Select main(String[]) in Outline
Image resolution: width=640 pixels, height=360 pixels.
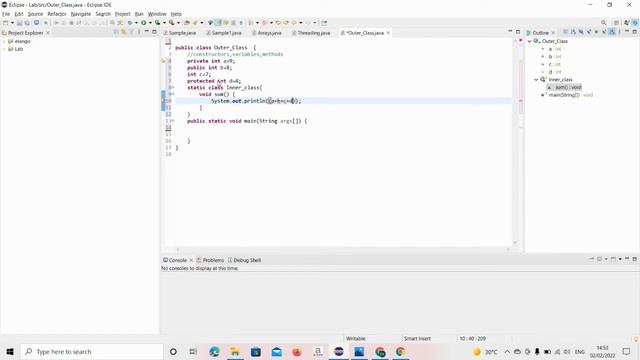[x=567, y=95]
